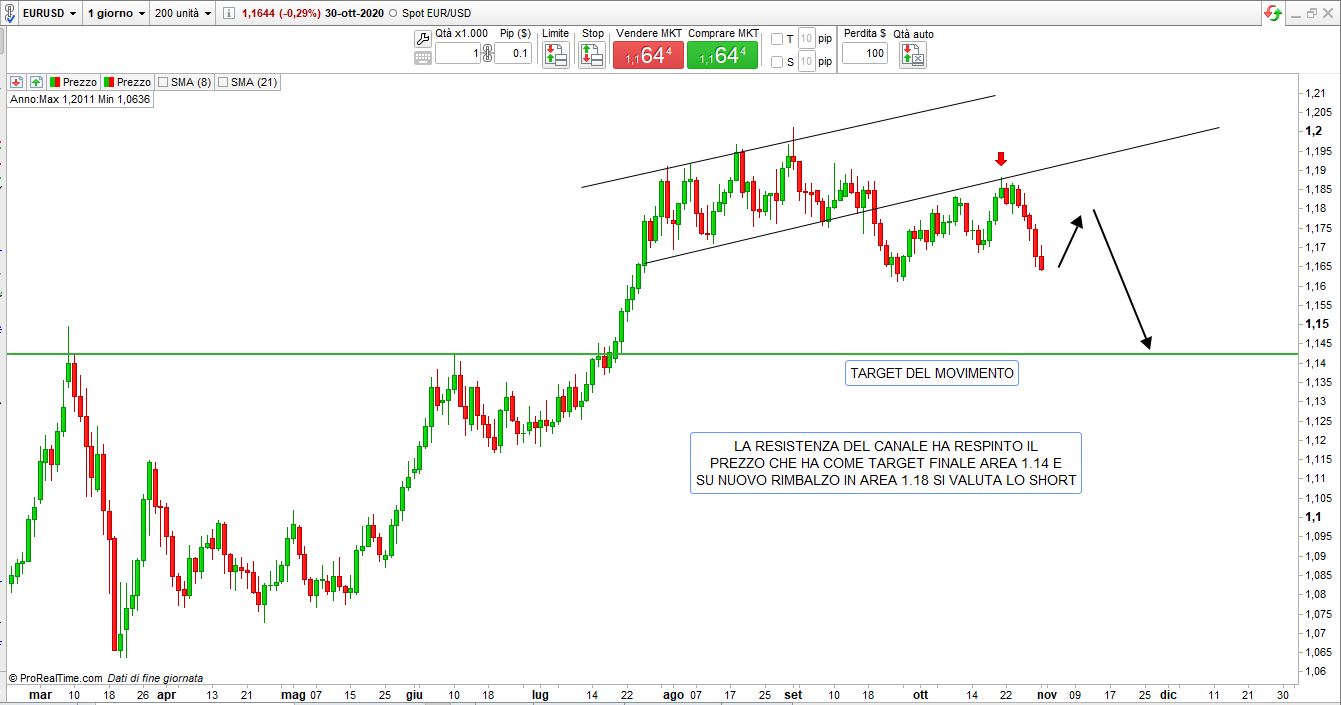
Task: Click the Qtà auto calculator icon
Action: 912,54
